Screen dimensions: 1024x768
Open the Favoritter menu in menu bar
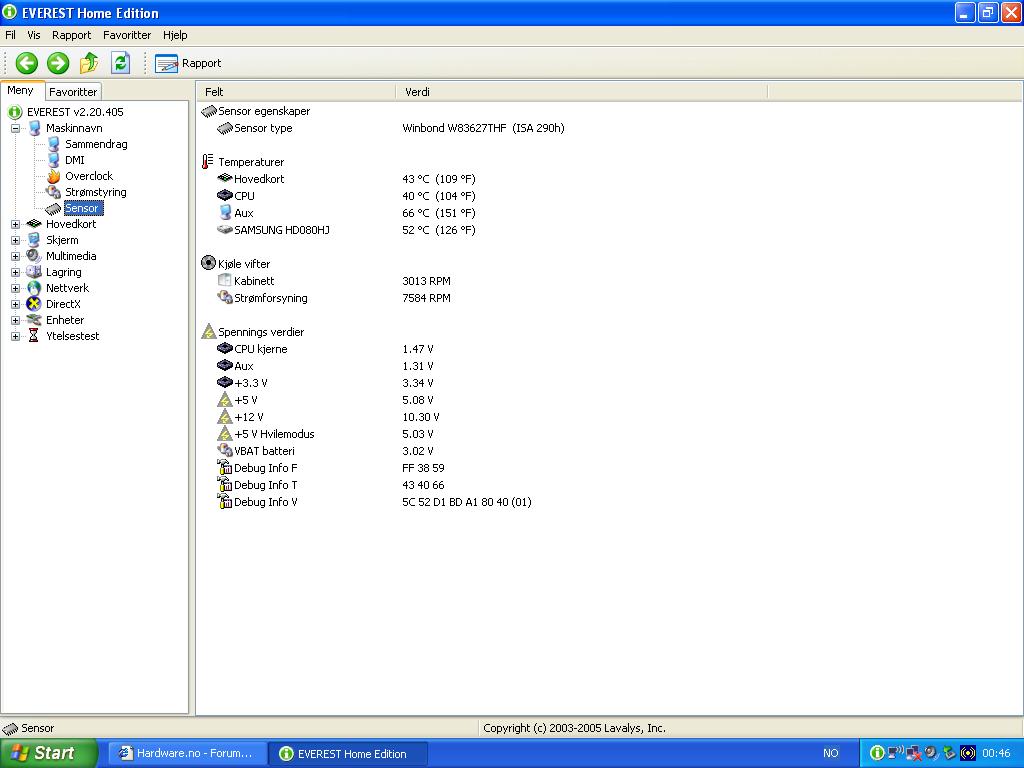coord(127,35)
